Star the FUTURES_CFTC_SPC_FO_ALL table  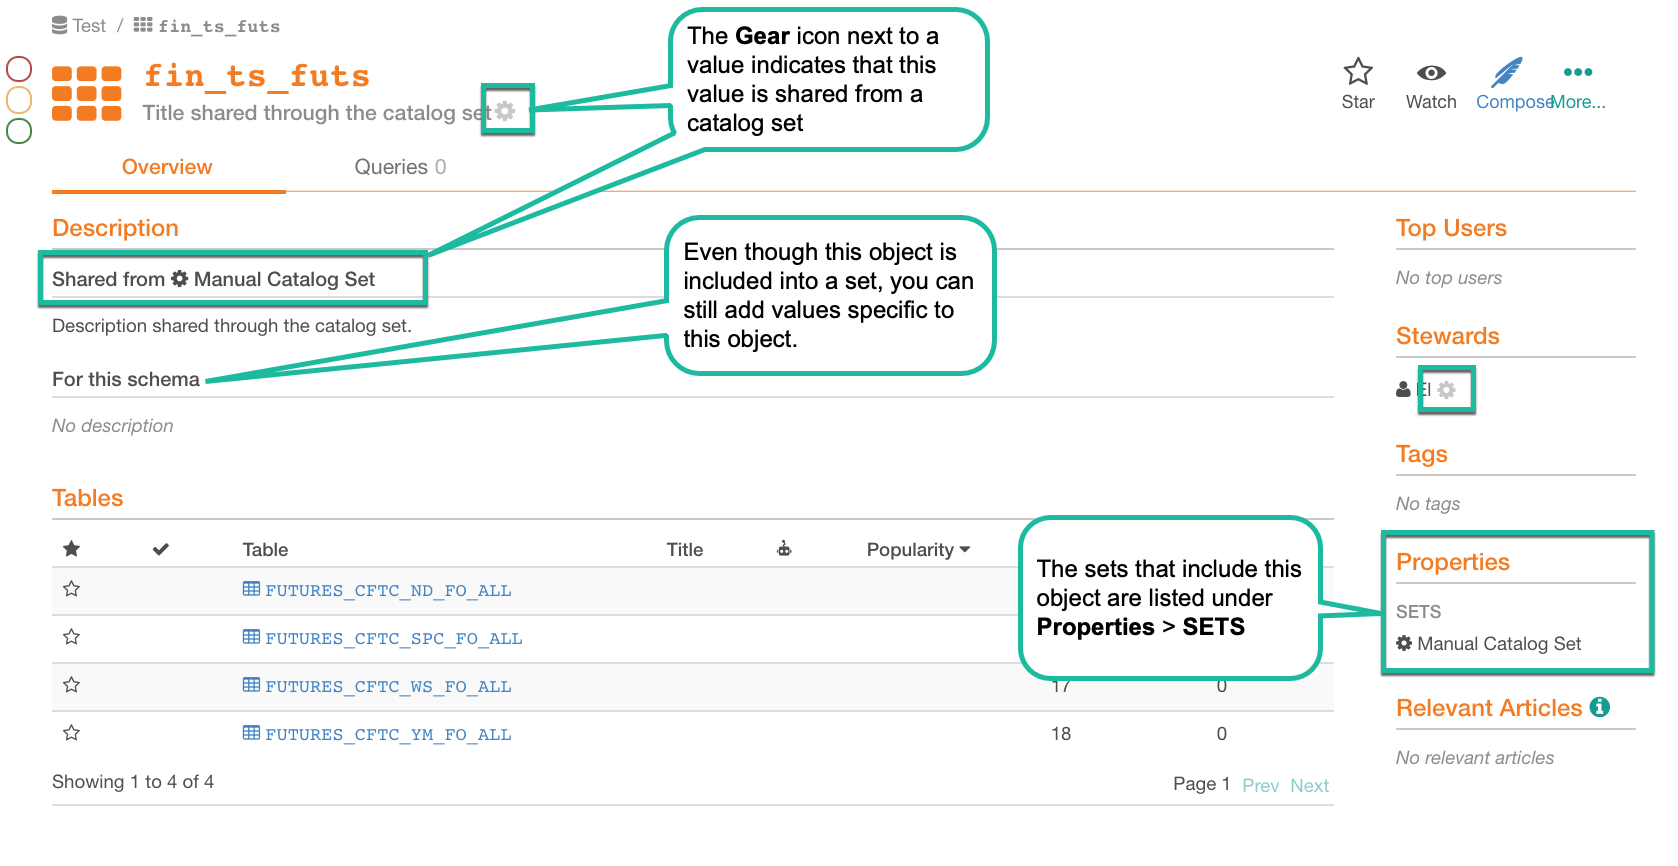(71, 637)
